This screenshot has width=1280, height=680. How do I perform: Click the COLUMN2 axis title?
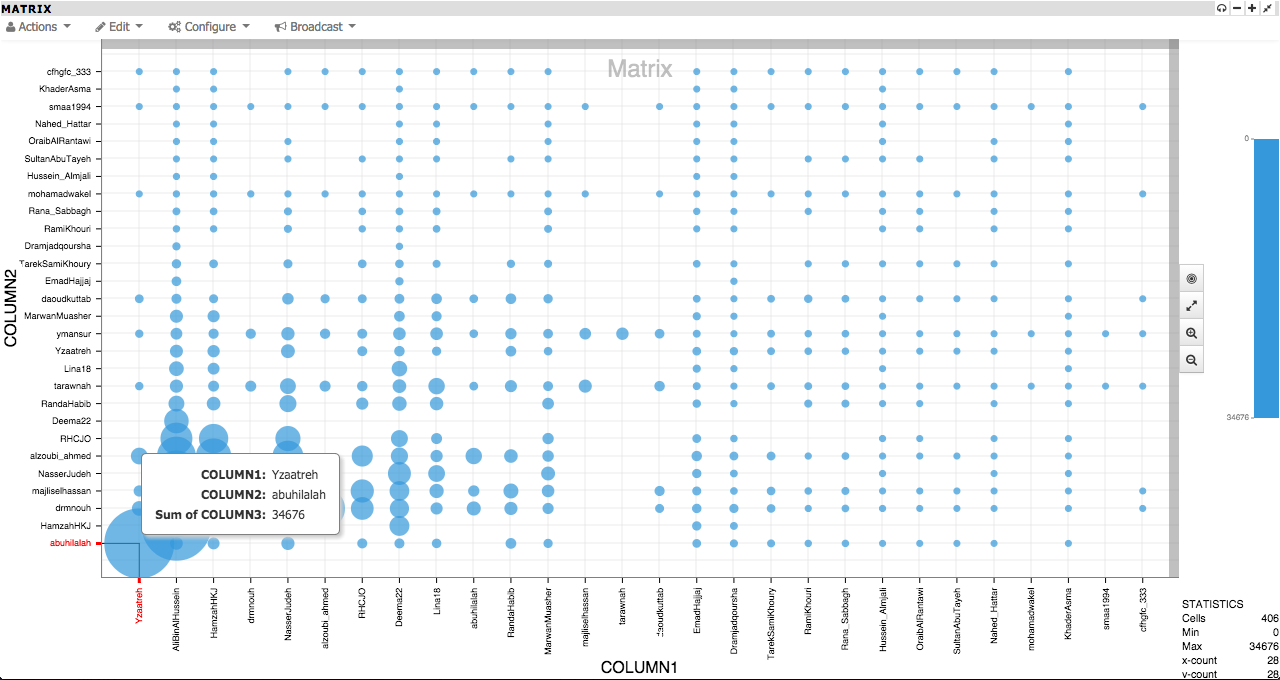pos(11,308)
